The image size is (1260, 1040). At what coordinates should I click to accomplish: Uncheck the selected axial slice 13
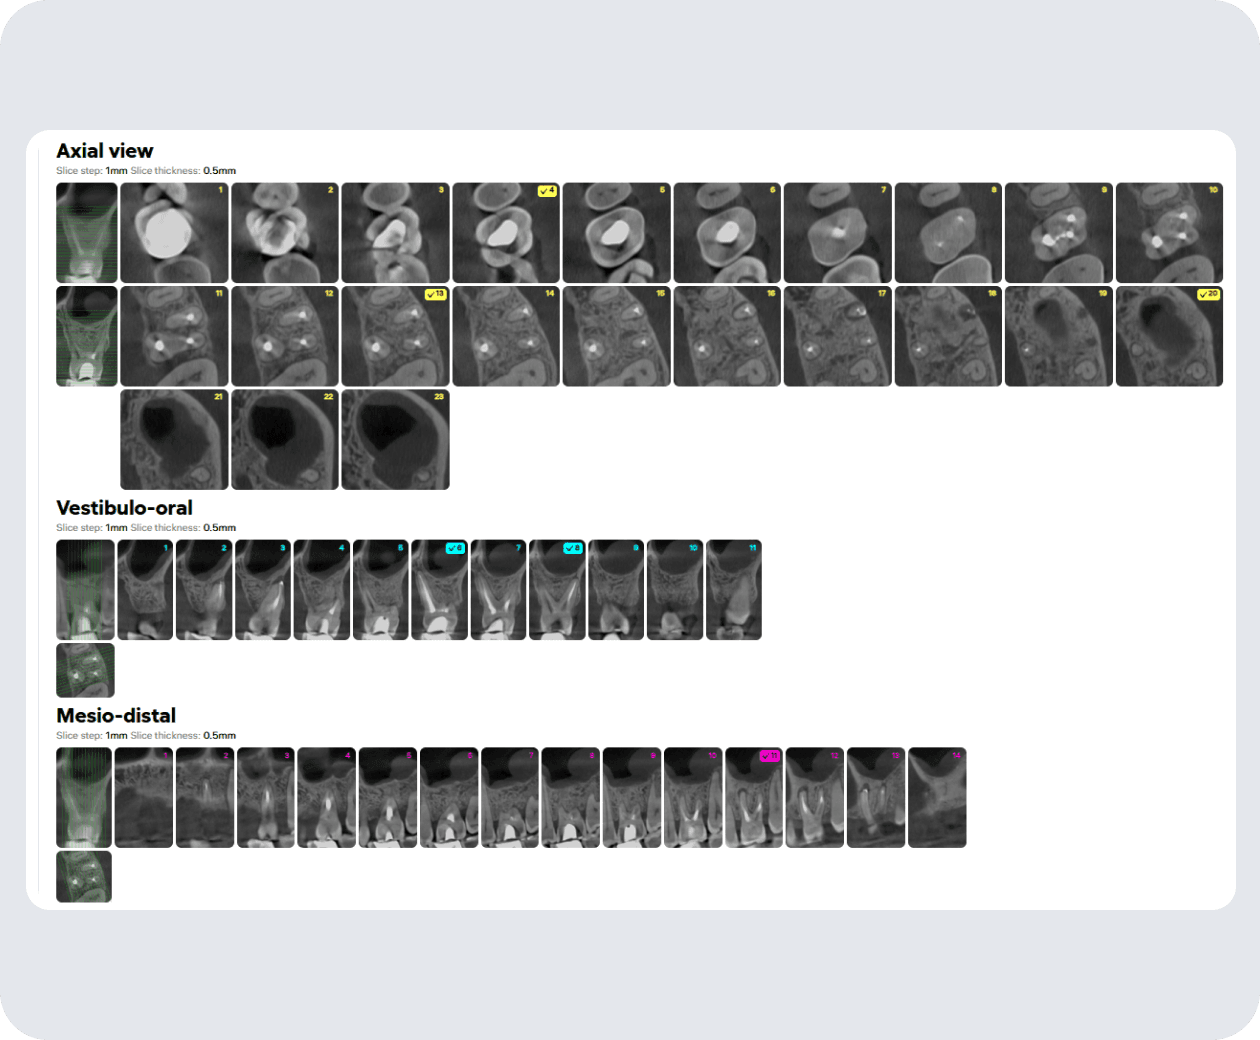click(x=436, y=295)
